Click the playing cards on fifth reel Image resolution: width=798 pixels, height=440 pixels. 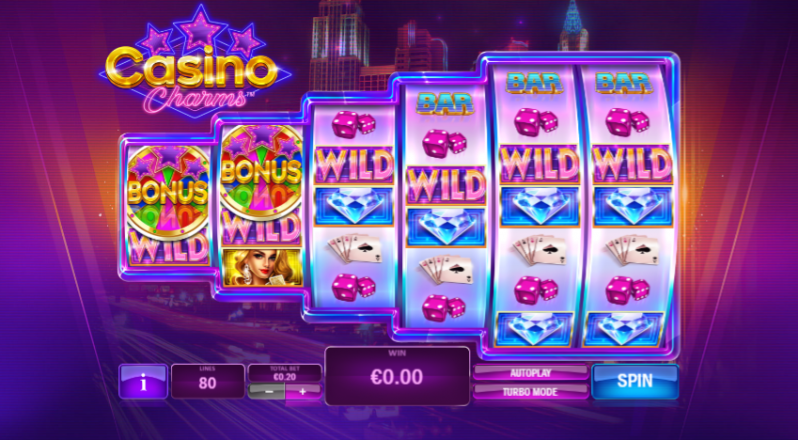tap(539, 250)
